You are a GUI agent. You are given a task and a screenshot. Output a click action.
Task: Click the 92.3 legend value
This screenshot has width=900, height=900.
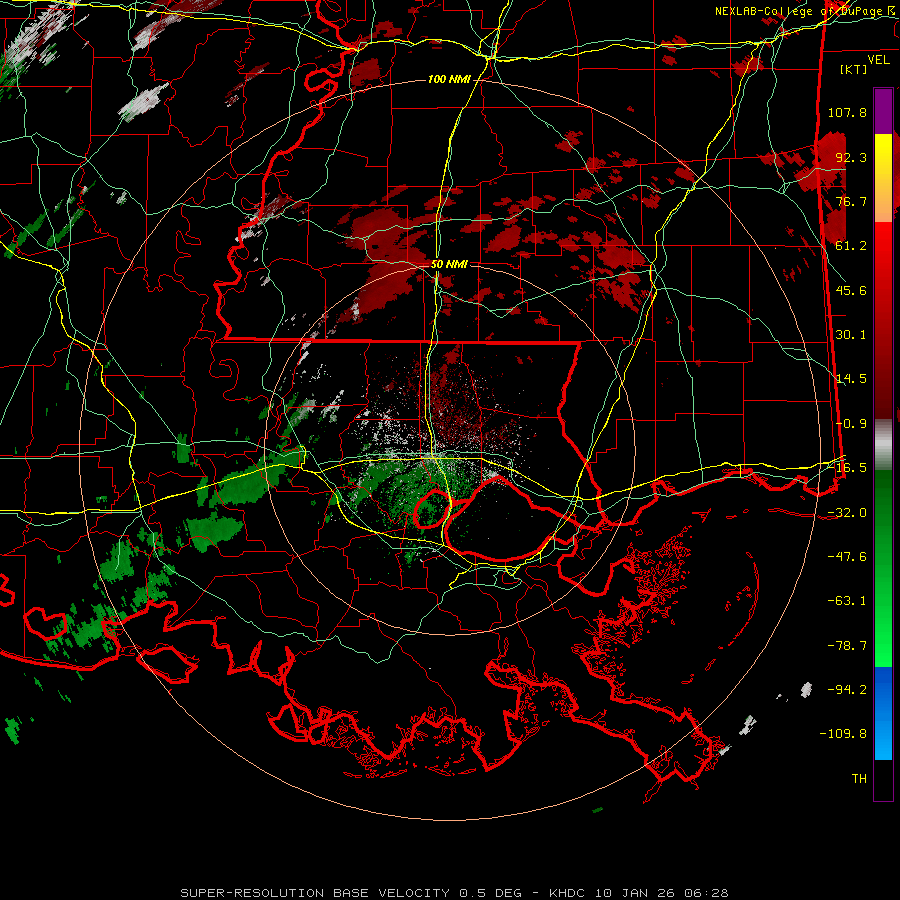click(851, 157)
